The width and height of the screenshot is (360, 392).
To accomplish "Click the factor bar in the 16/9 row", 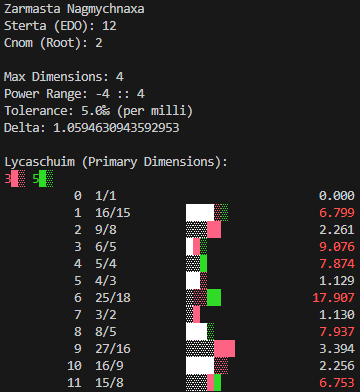I will pyautogui.click(x=207, y=366).
